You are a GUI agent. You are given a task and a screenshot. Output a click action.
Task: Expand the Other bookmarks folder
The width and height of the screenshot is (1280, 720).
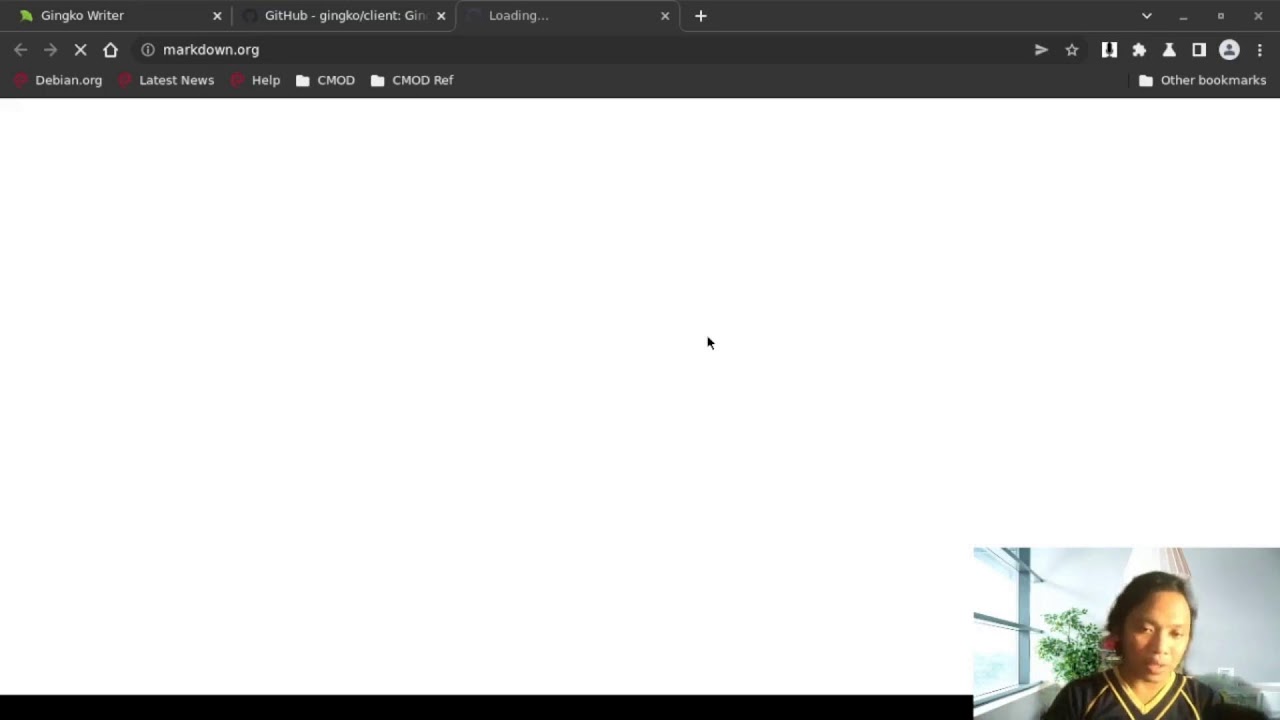coord(1203,81)
